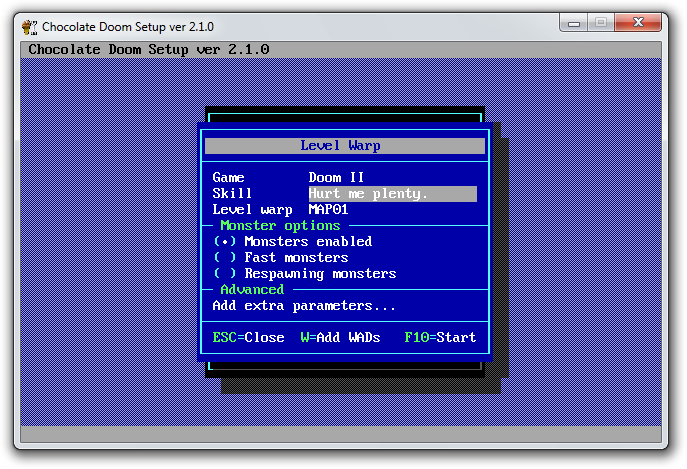Enable the Fast monsters option
Viewport: 687px width, 469px height.
[281, 258]
